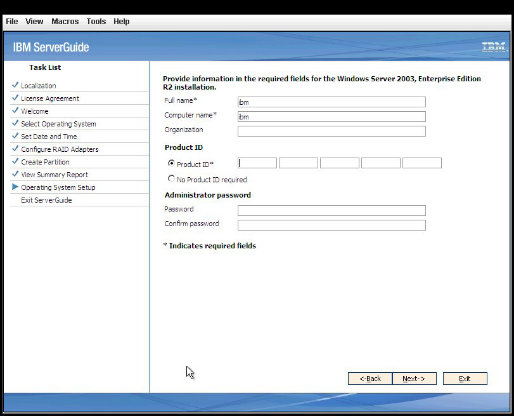Click the fourth Product ID segment box
The height and width of the screenshot is (416, 515).
(381, 163)
